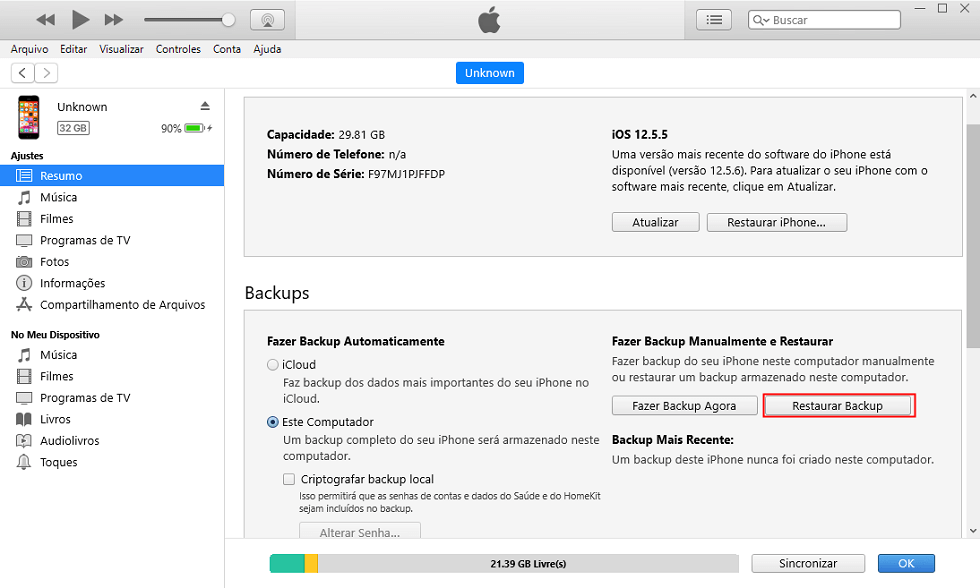
Task: Click the battery status icon
Action: pyautogui.click(x=195, y=128)
